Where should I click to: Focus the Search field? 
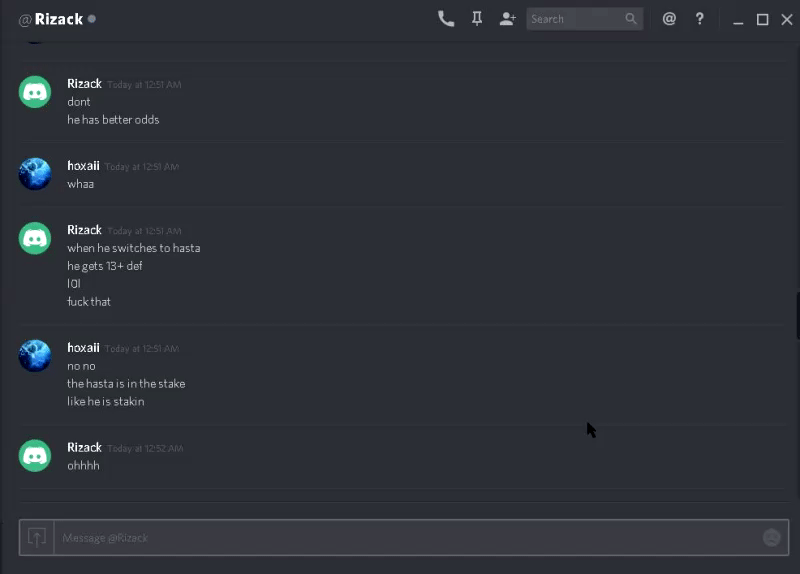584,19
